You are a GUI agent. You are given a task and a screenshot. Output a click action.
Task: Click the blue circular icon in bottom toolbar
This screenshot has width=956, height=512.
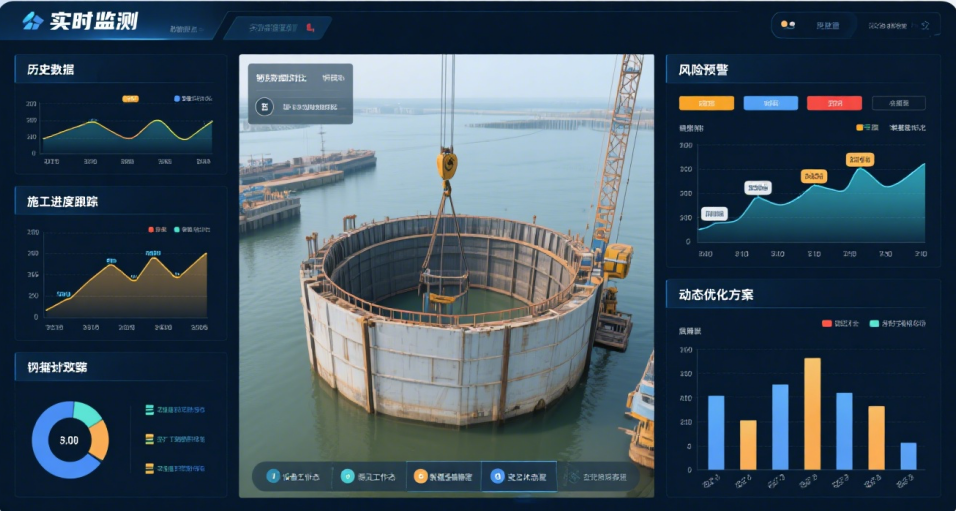point(273,477)
